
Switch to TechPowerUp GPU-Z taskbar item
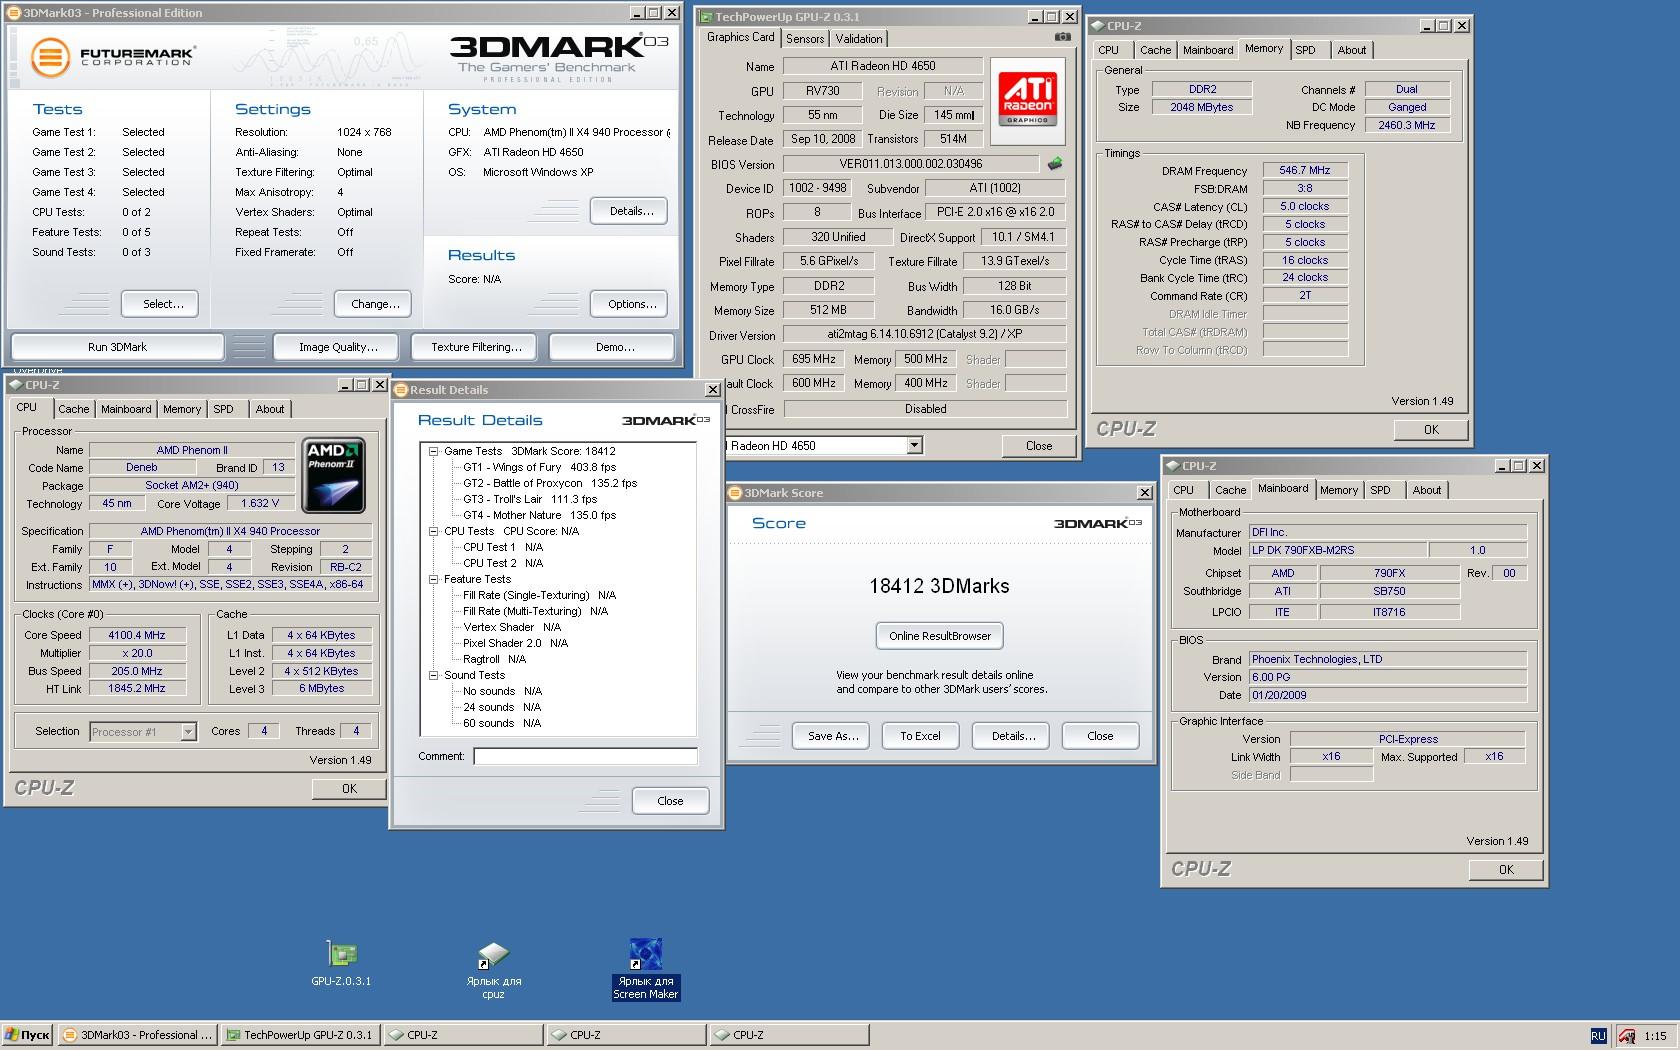click(x=300, y=1035)
